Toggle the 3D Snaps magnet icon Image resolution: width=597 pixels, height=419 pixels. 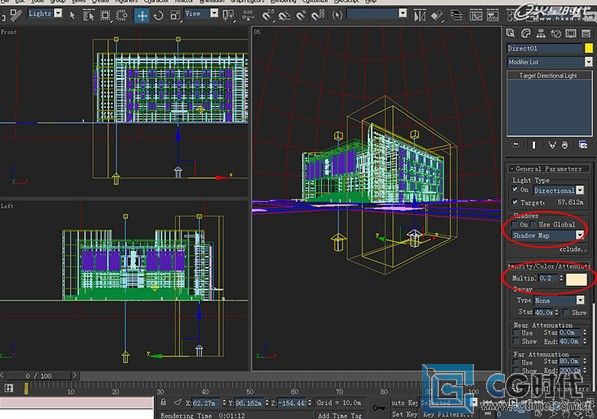coord(268,16)
